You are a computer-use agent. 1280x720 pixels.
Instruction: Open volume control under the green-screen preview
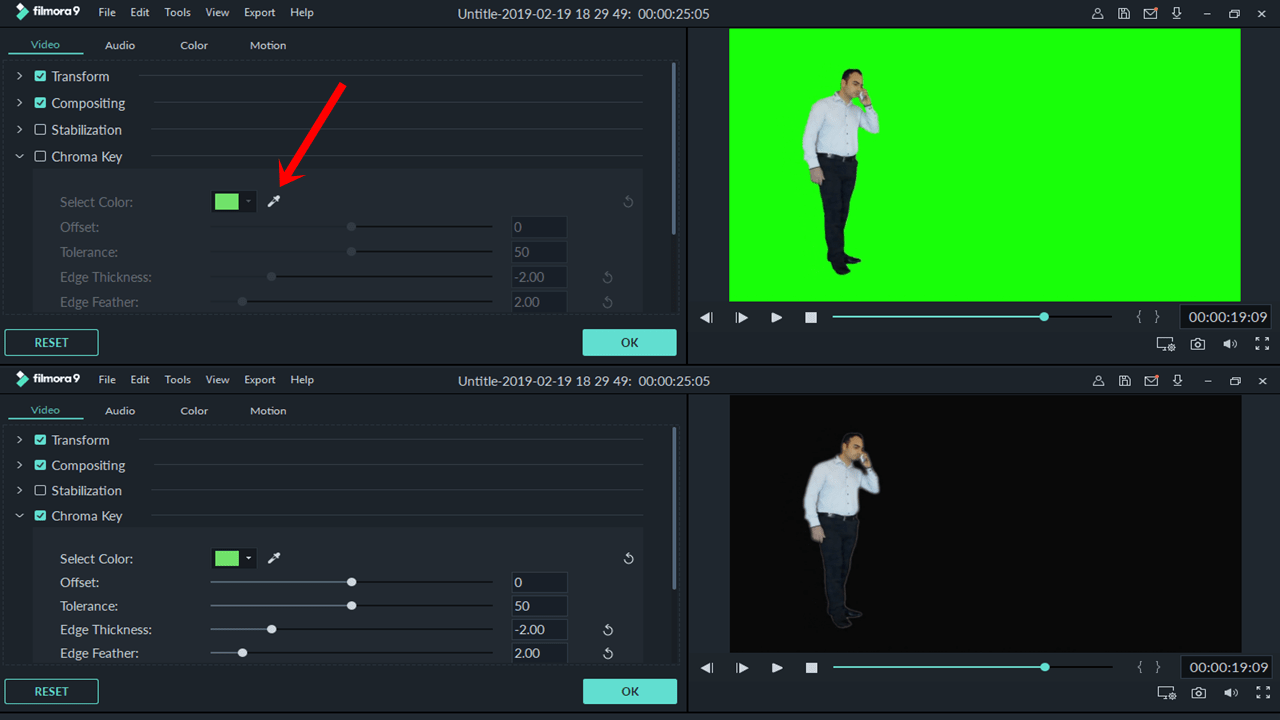click(x=1230, y=344)
